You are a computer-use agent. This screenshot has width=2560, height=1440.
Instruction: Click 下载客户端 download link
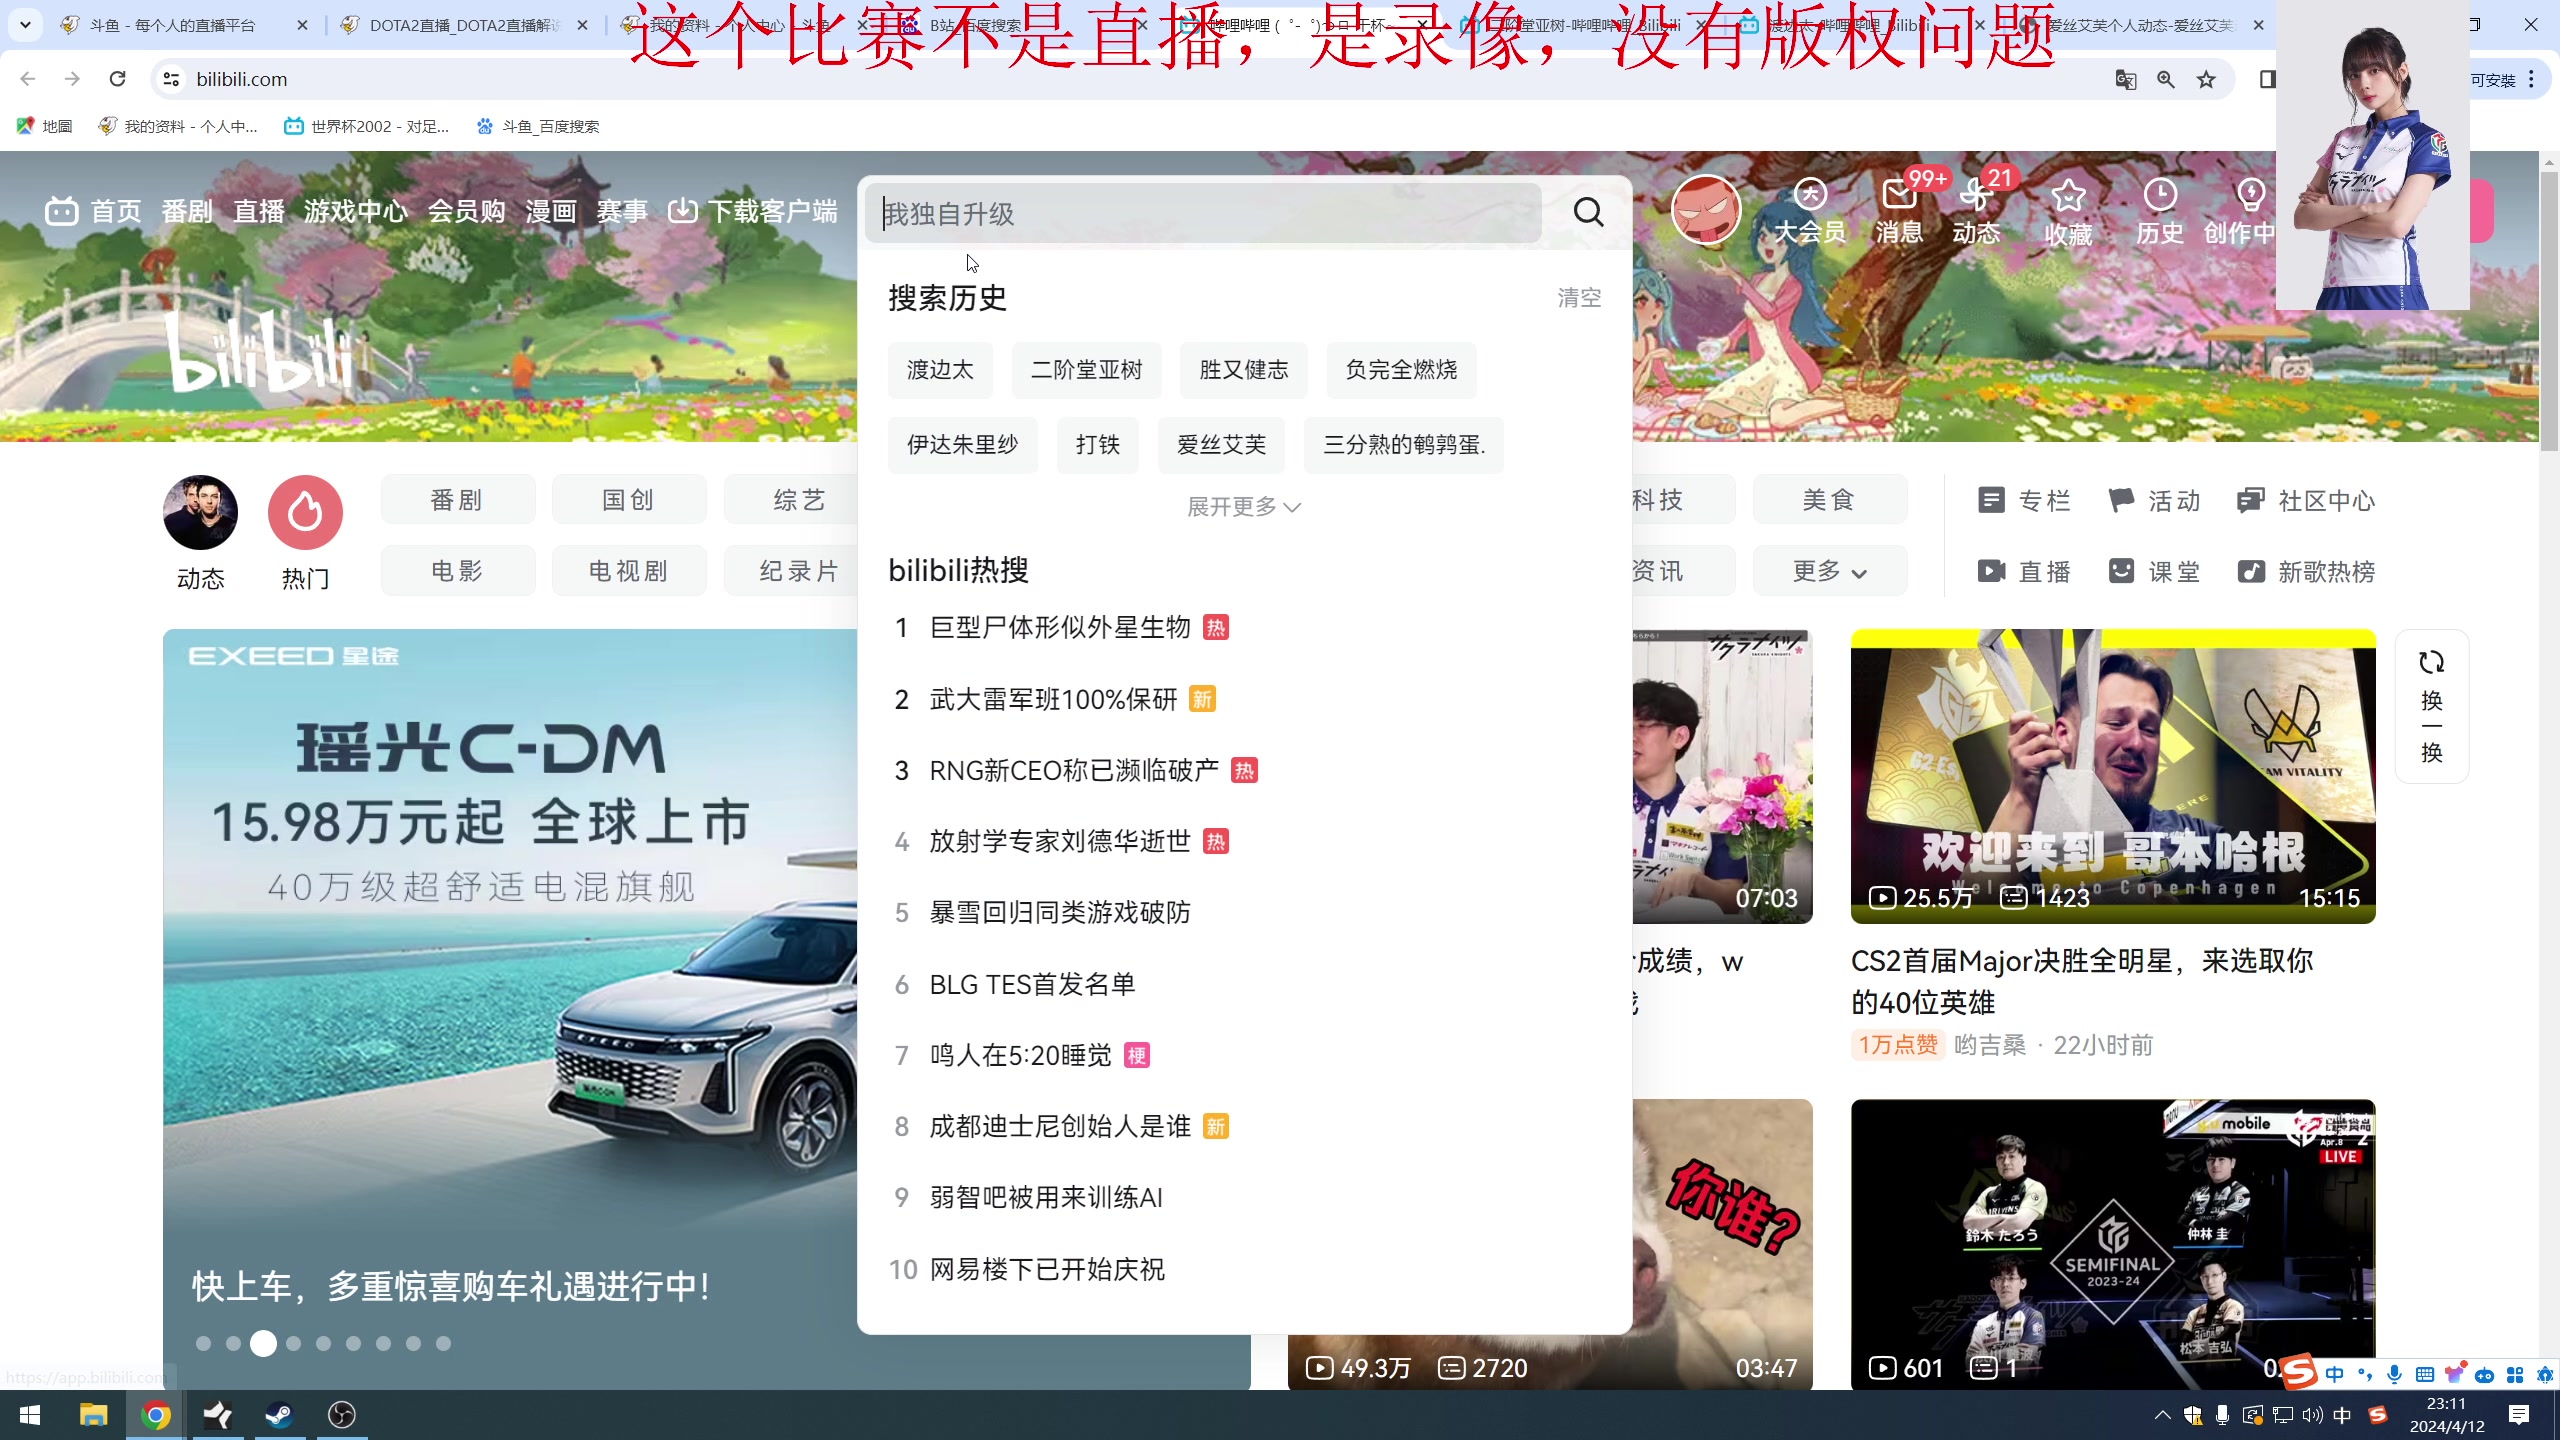click(x=753, y=211)
